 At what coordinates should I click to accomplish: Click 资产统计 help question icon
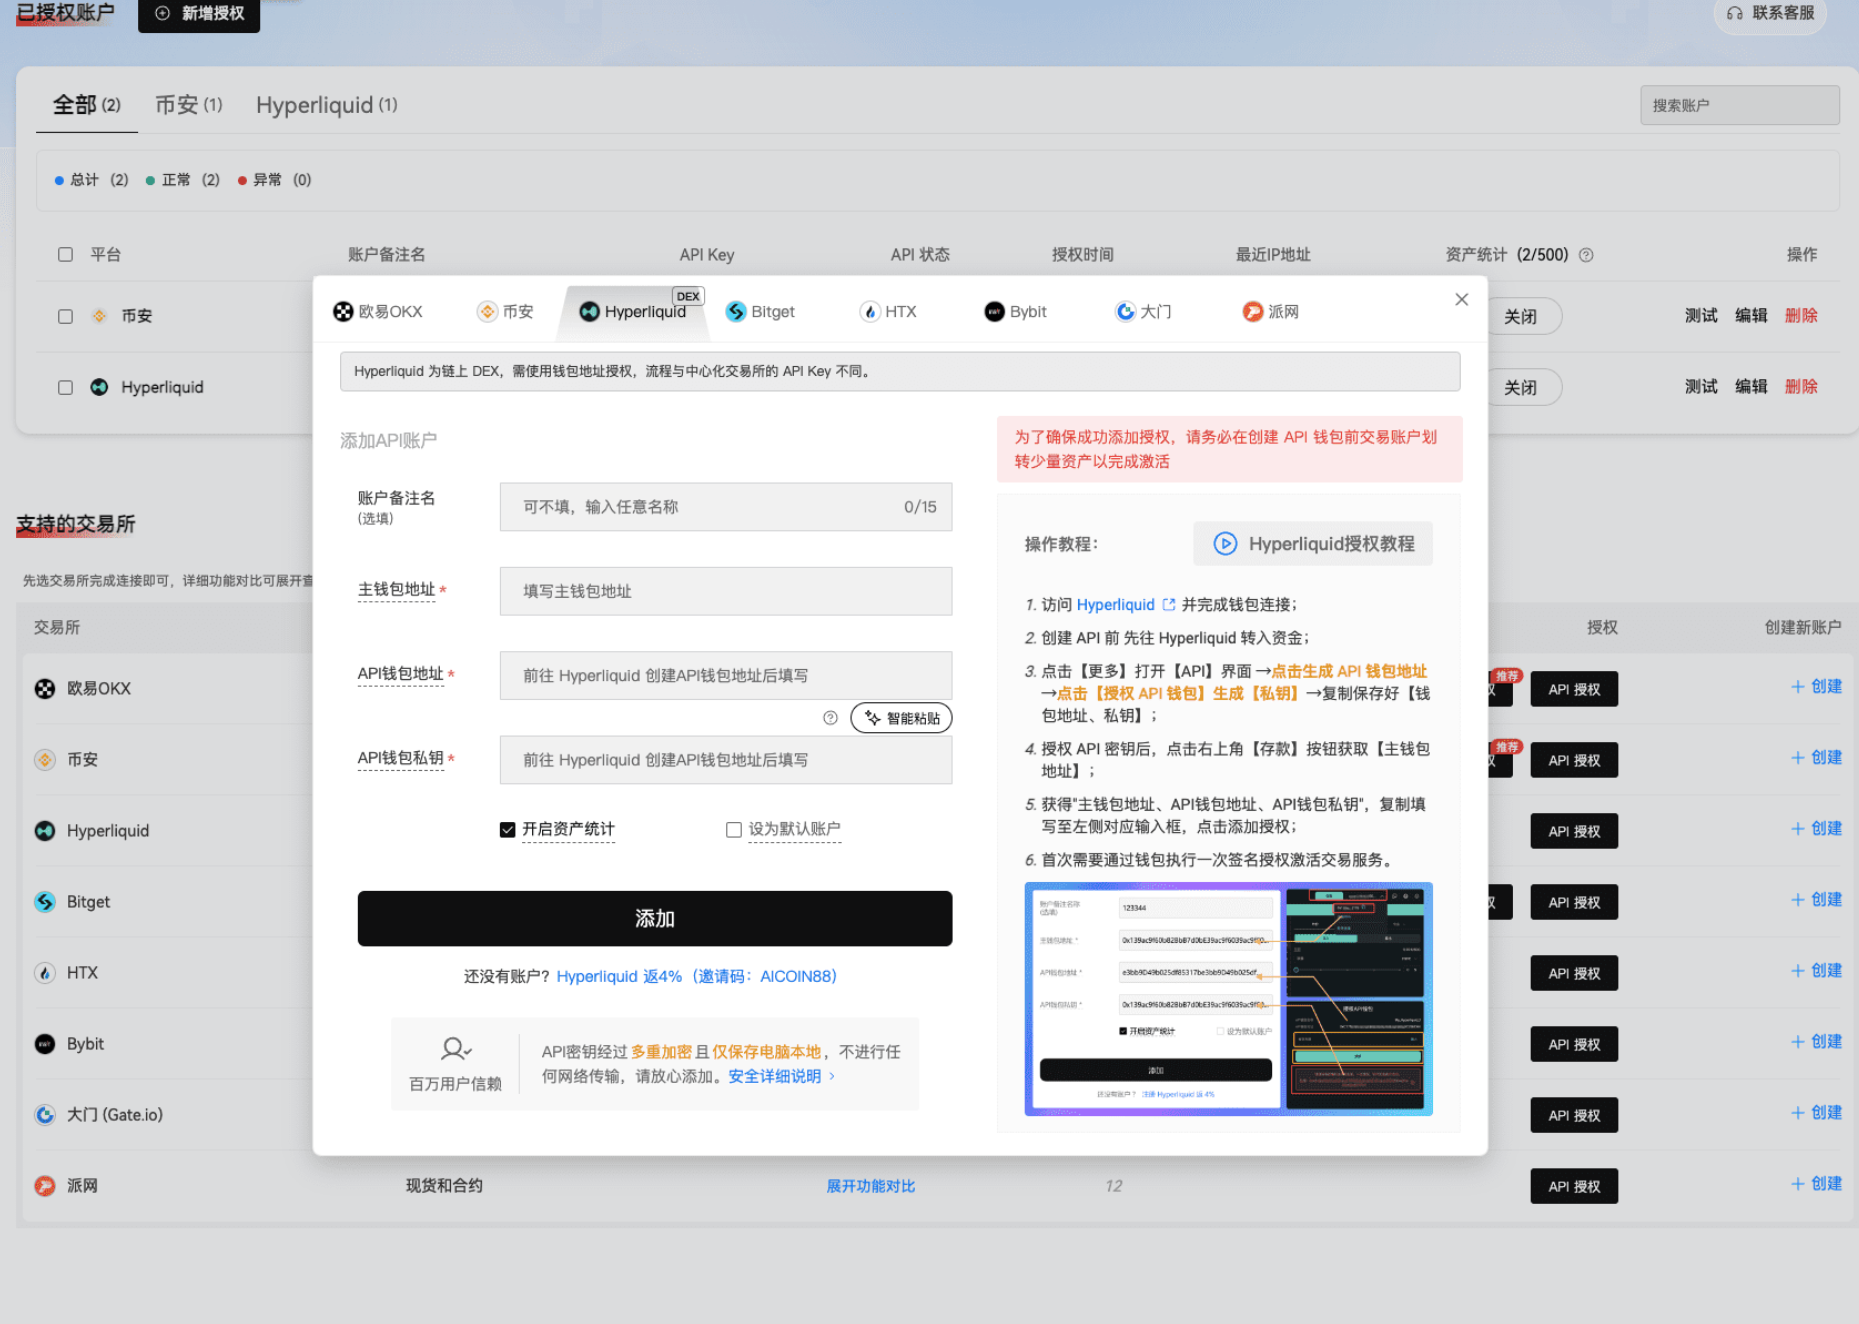point(1586,255)
